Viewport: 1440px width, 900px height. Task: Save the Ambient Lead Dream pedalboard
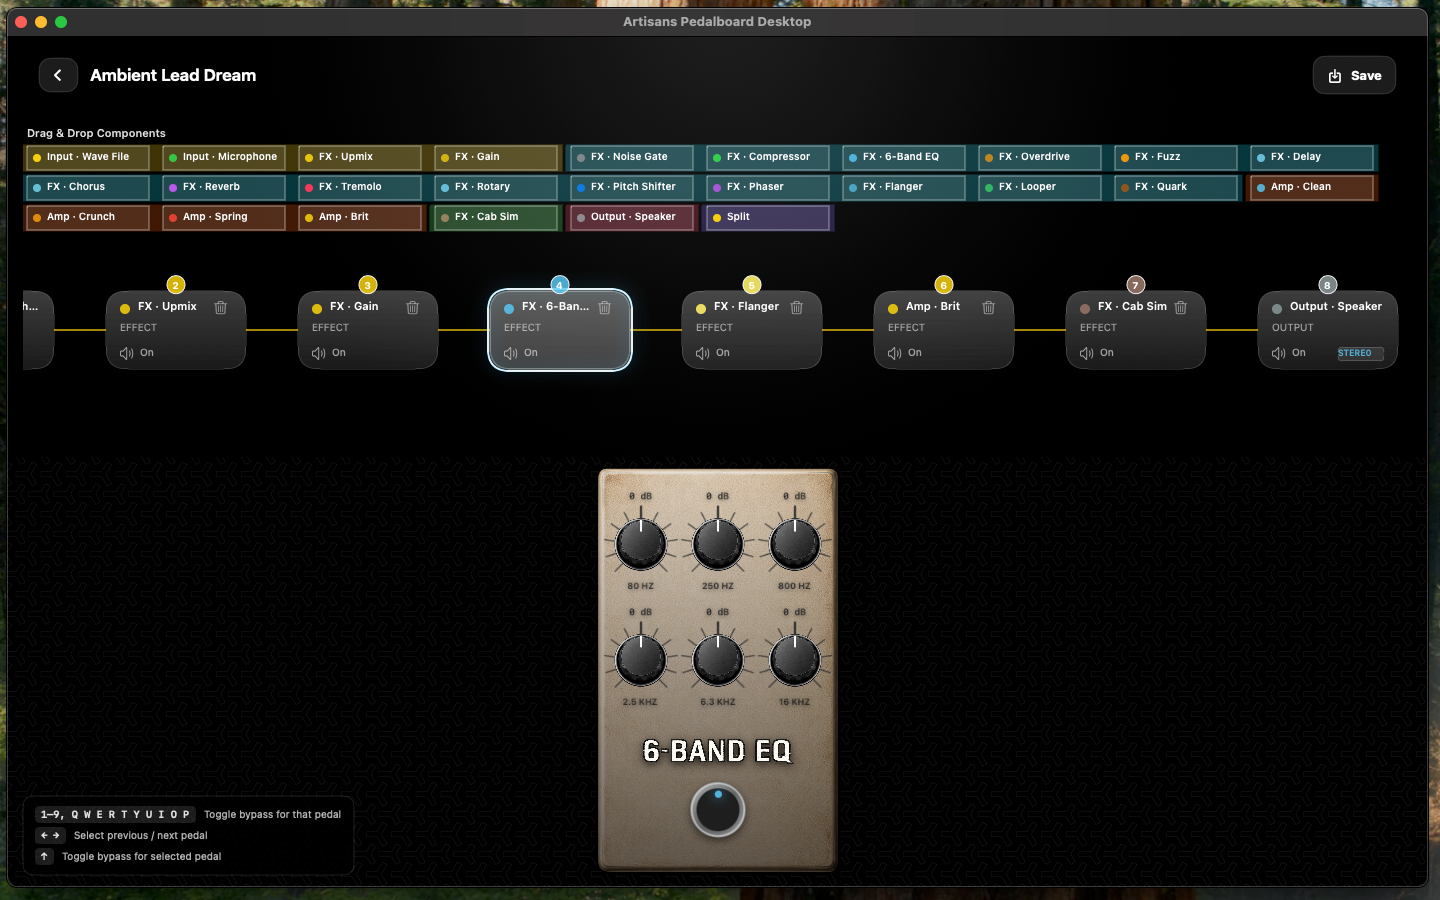pos(1354,75)
